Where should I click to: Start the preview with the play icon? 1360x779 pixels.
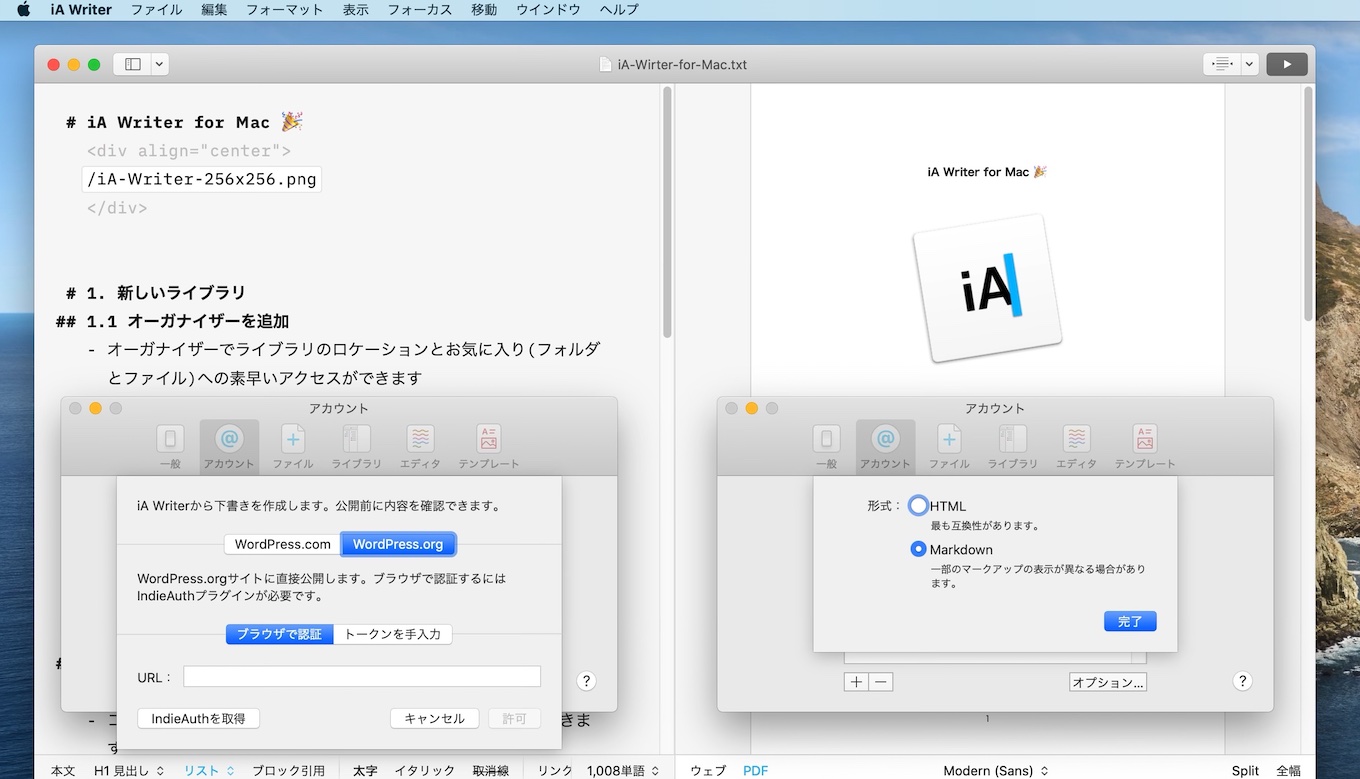coord(1287,63)
